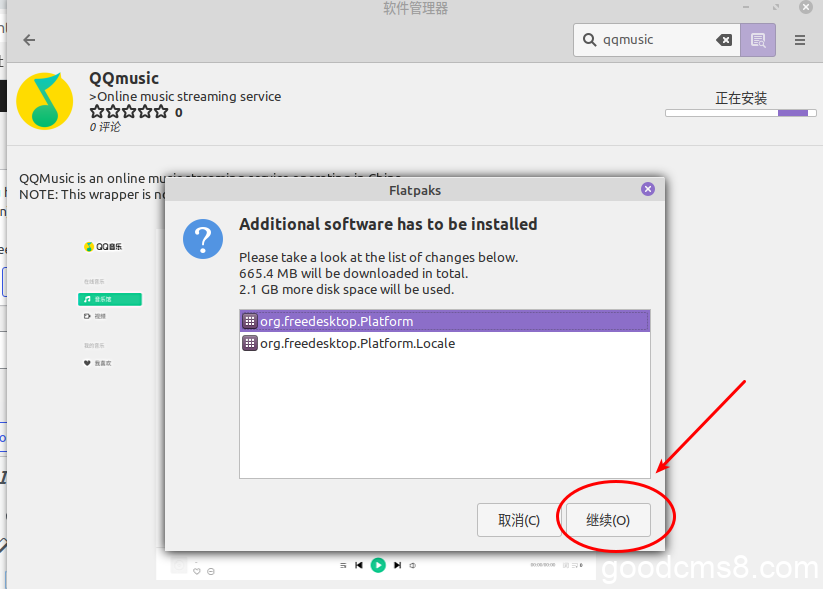Minimize the Software Manager window
The height and width of the screenshot is (589, 823).
tap(746, 7)
